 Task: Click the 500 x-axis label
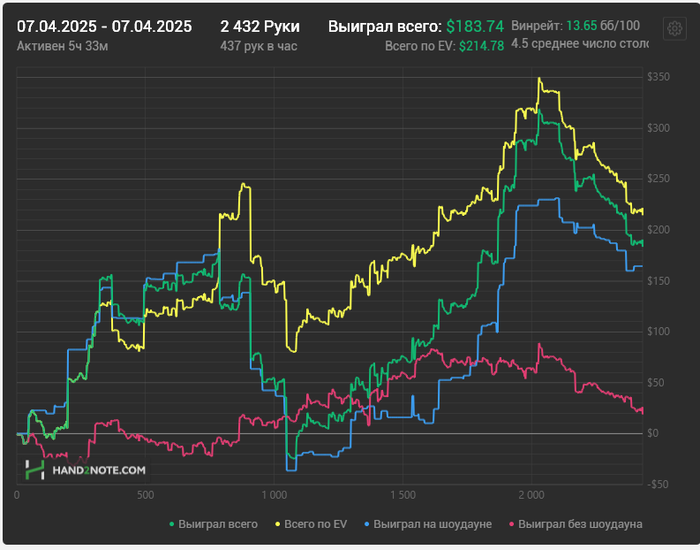(x=146, y=495)
